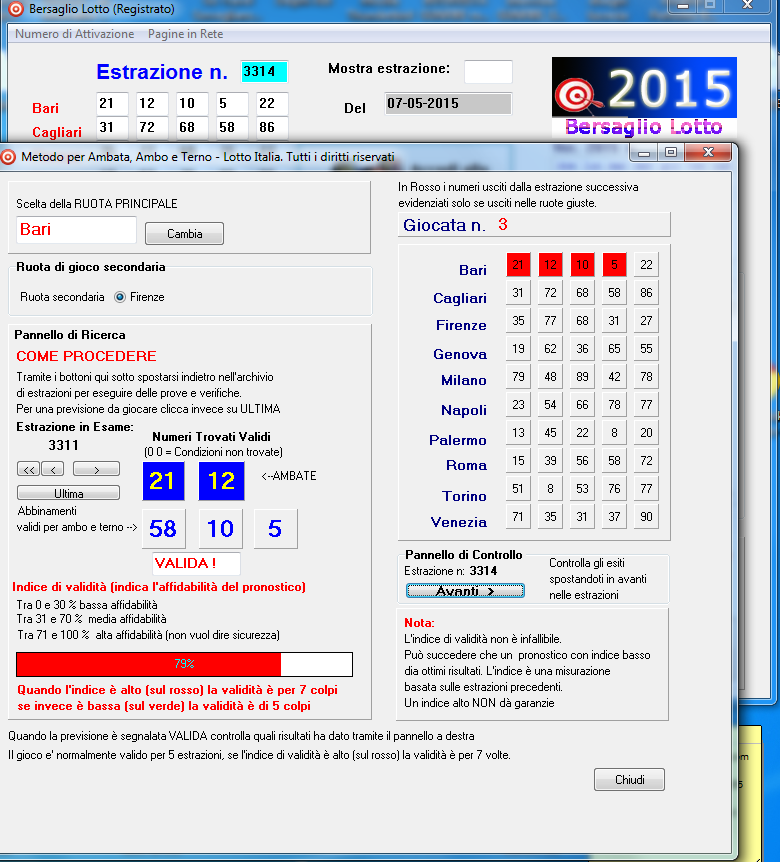Open the Pagine in Rete menu

tap(185, 34)
